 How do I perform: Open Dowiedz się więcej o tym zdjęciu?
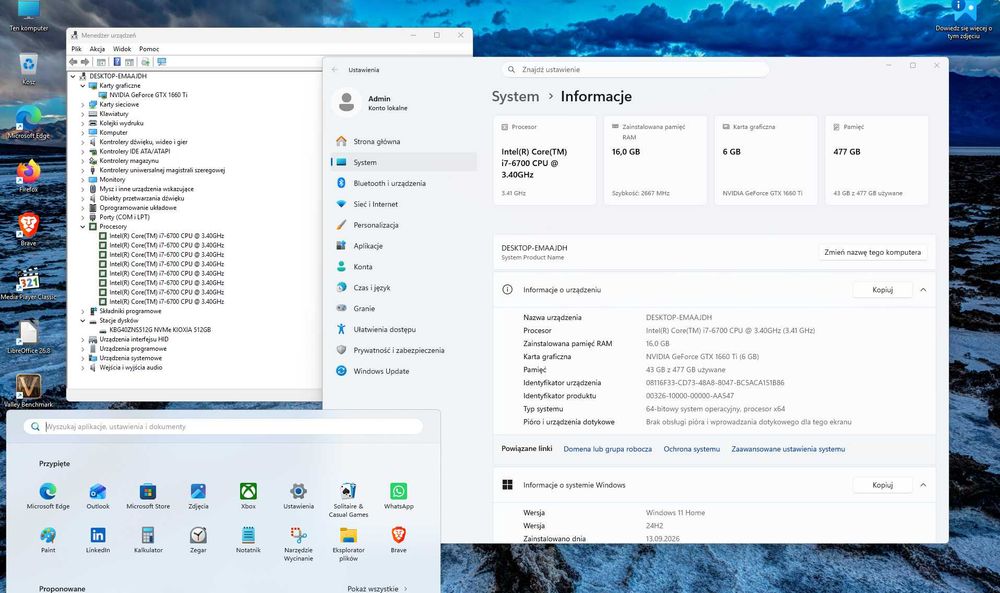[x=963, y=20]
